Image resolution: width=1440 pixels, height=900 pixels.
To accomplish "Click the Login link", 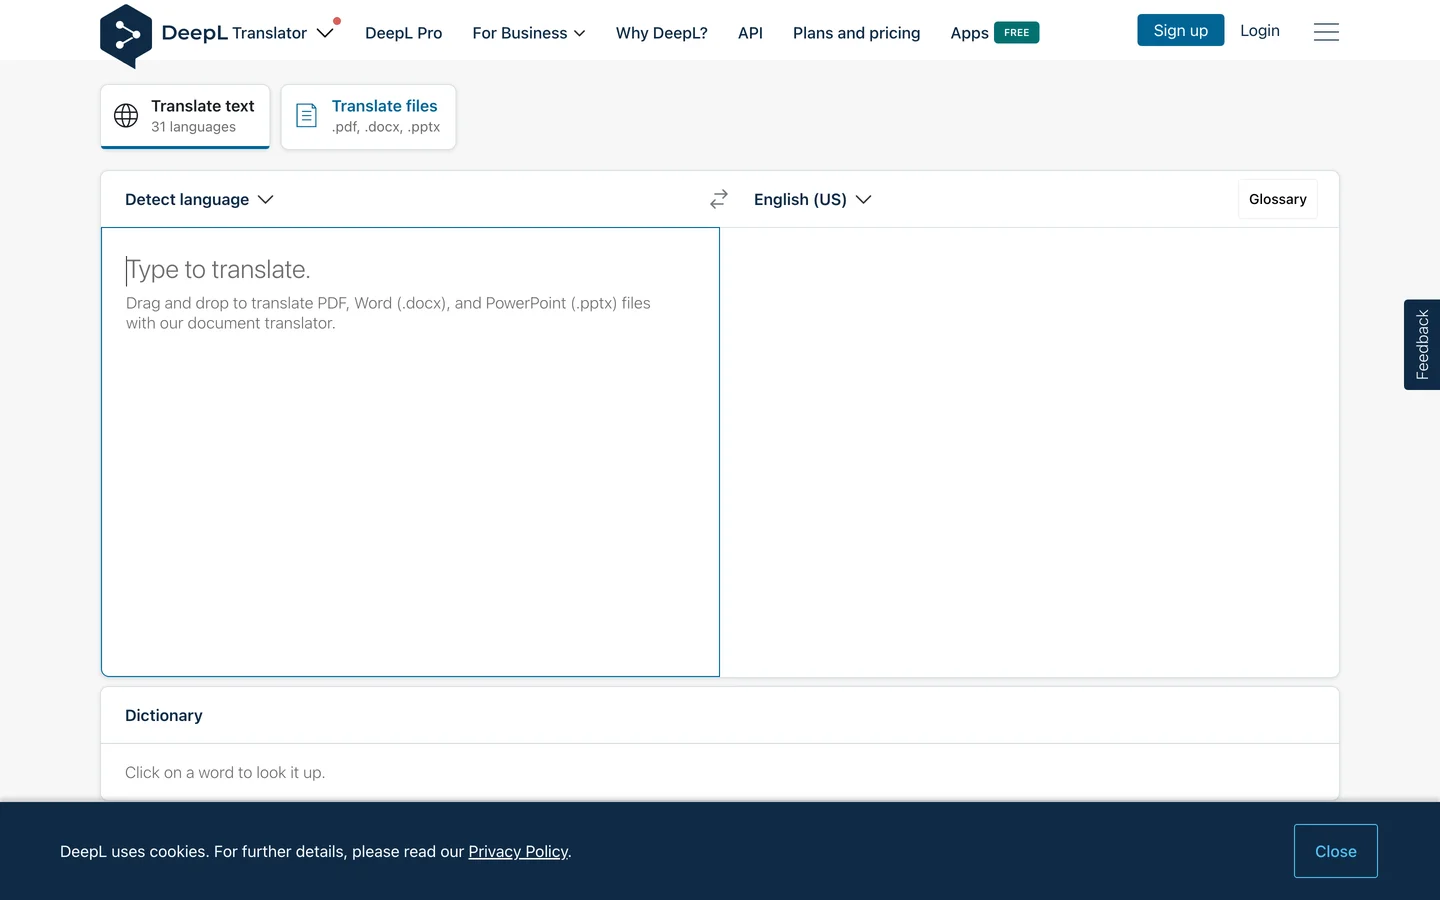I will click(x=1260, y=31).
